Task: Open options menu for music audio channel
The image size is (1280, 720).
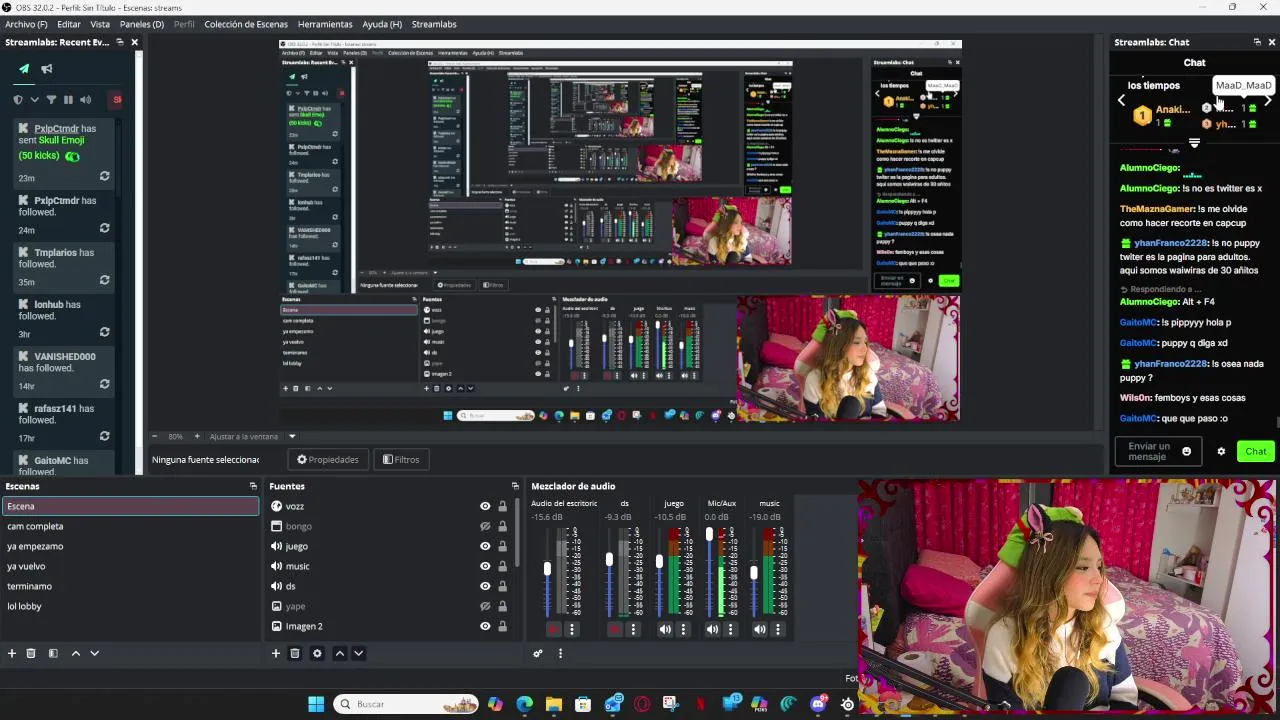Action: click(x=778, y=629)
